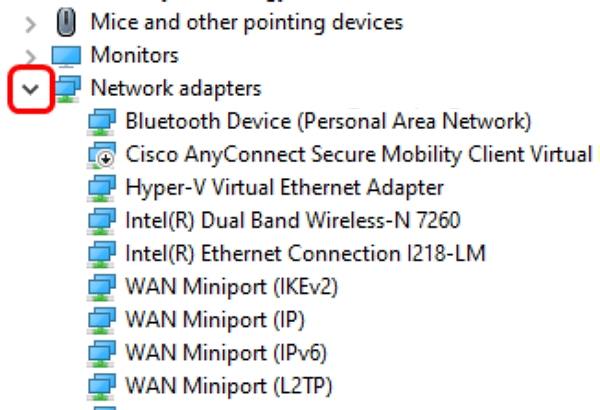This screenshot has width=600, height=410.
Task: Collapse the Network adapters category
Action: pyautogui.click(x=31, y=89)
